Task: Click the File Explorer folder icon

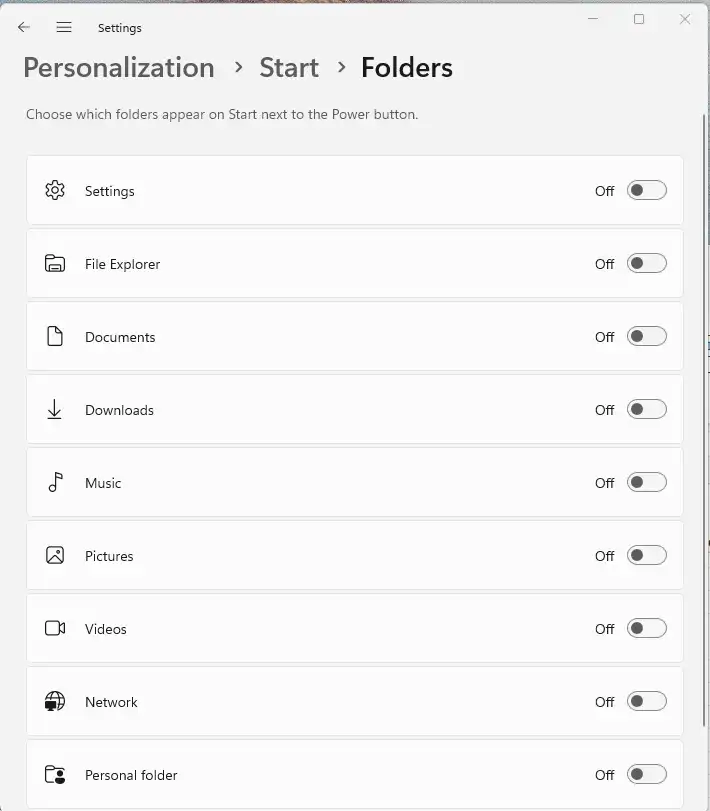Action: pyautogui.click(x=55, y=264)
